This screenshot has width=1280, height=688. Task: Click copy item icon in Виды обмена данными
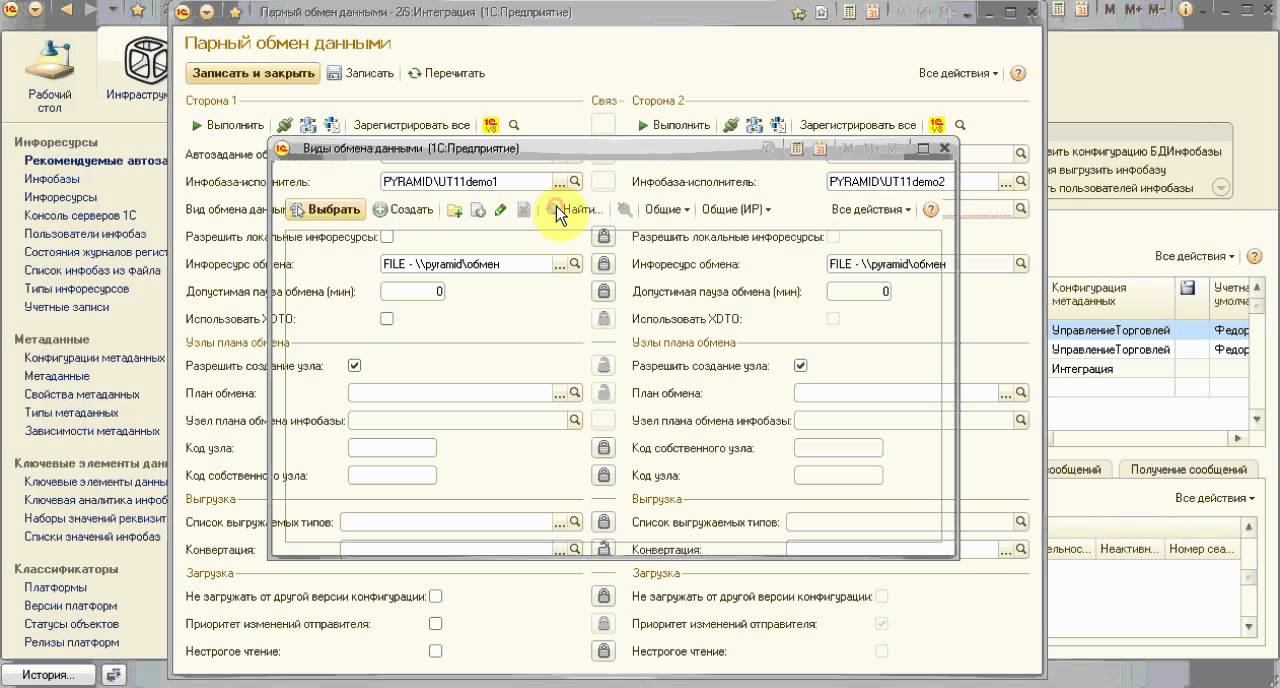tap(478, 210)
